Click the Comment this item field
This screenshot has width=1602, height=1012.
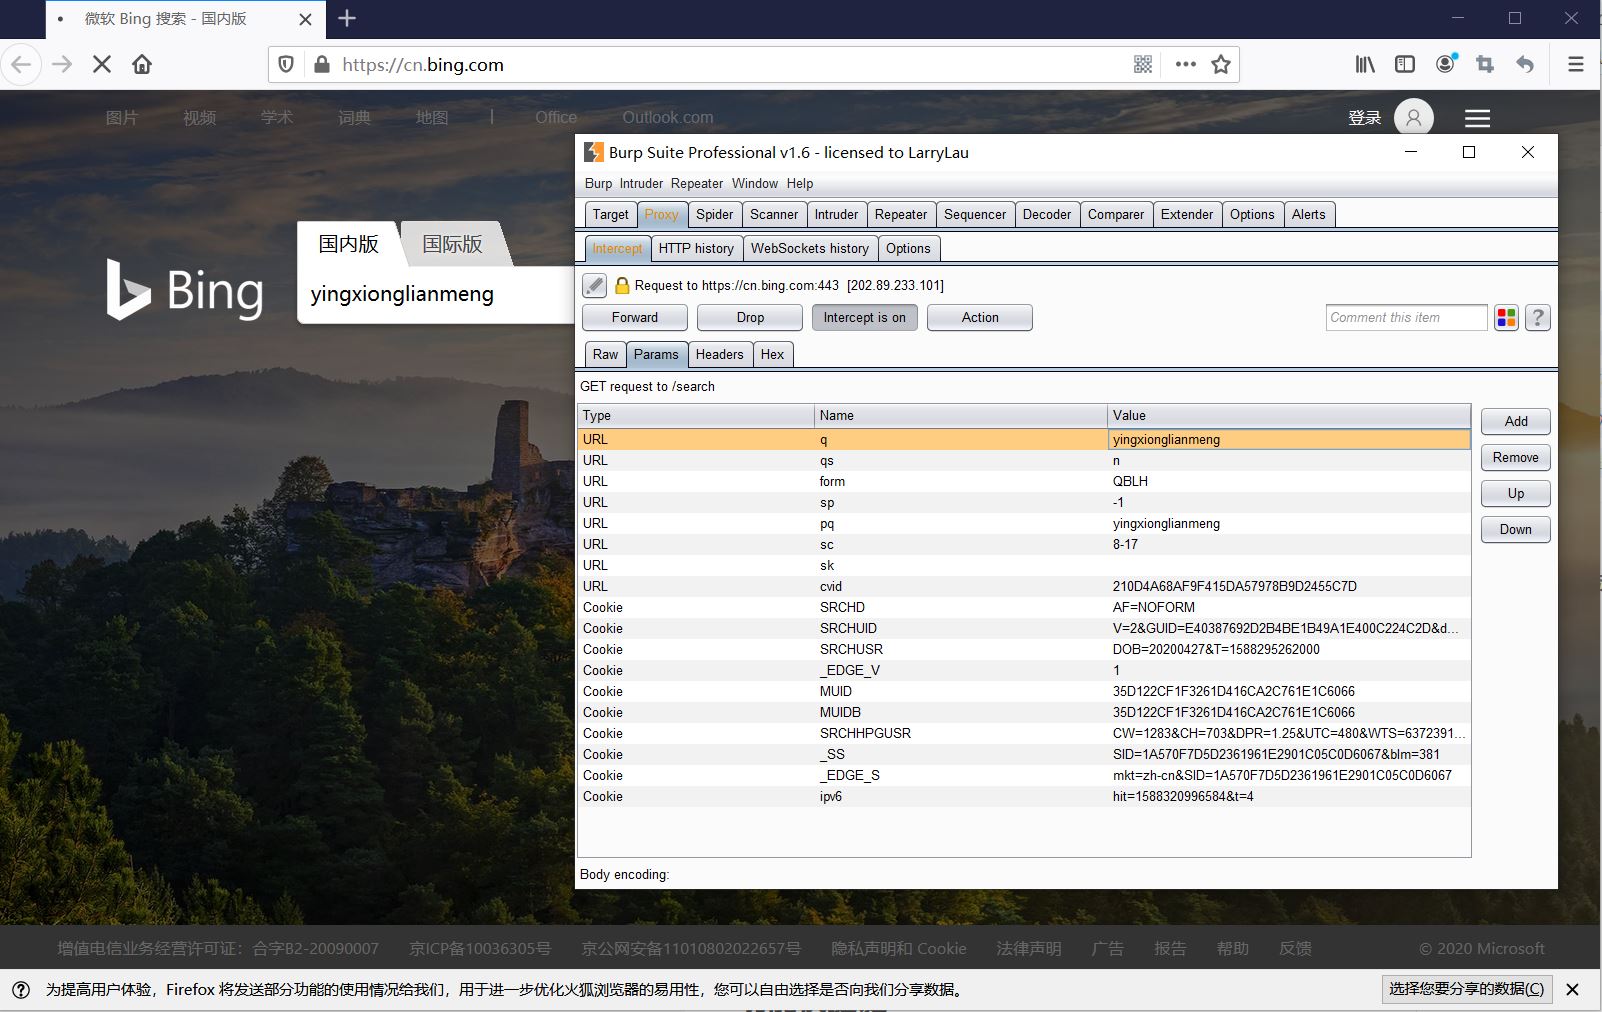click(1407, 318)
